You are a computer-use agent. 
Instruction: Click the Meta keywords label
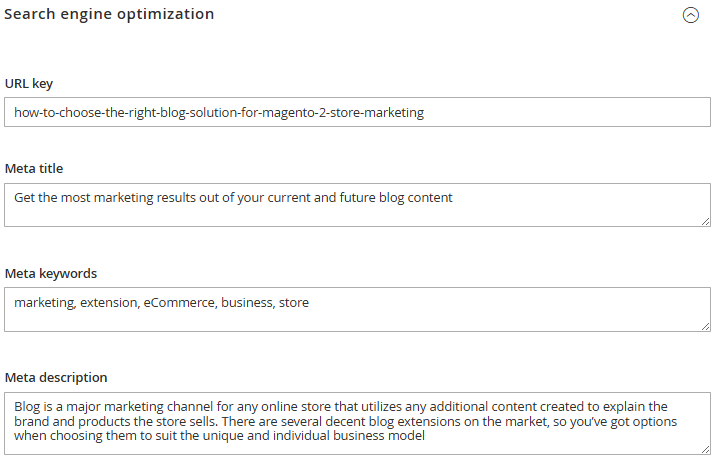click(50, 273)
